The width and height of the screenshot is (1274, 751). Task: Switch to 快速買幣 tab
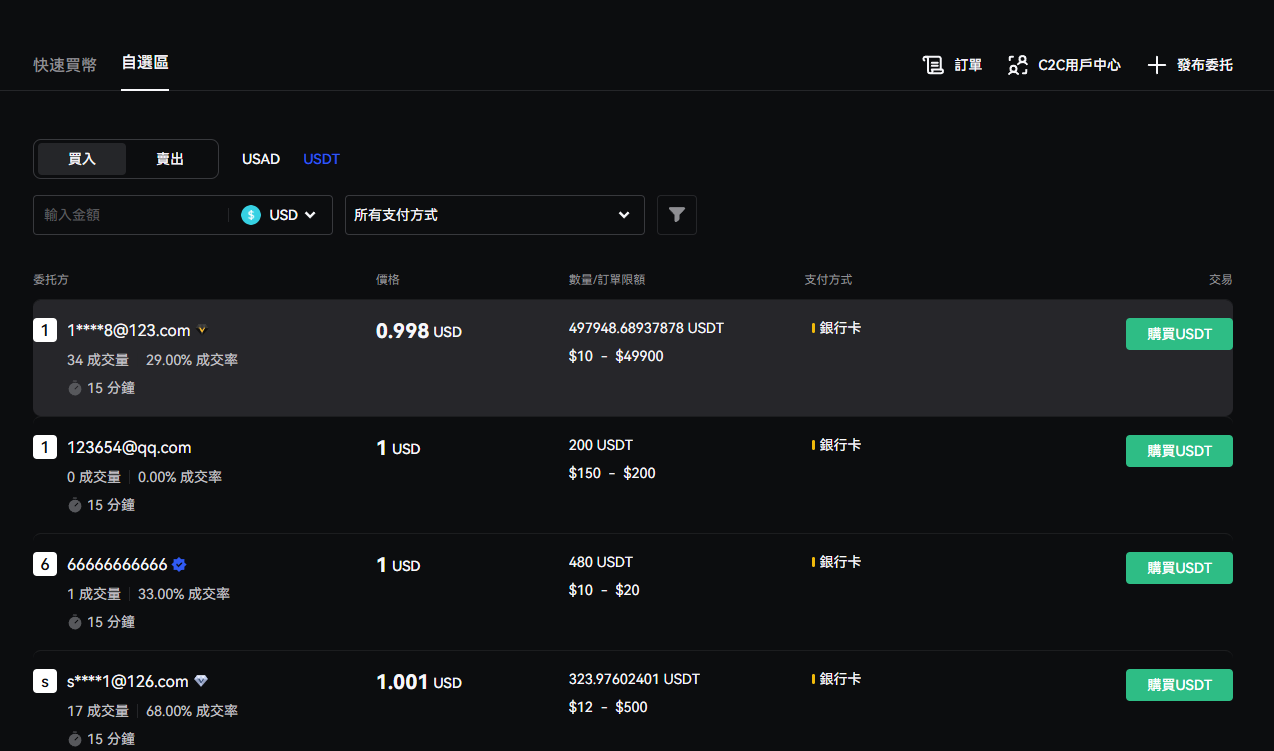point(65,65)
